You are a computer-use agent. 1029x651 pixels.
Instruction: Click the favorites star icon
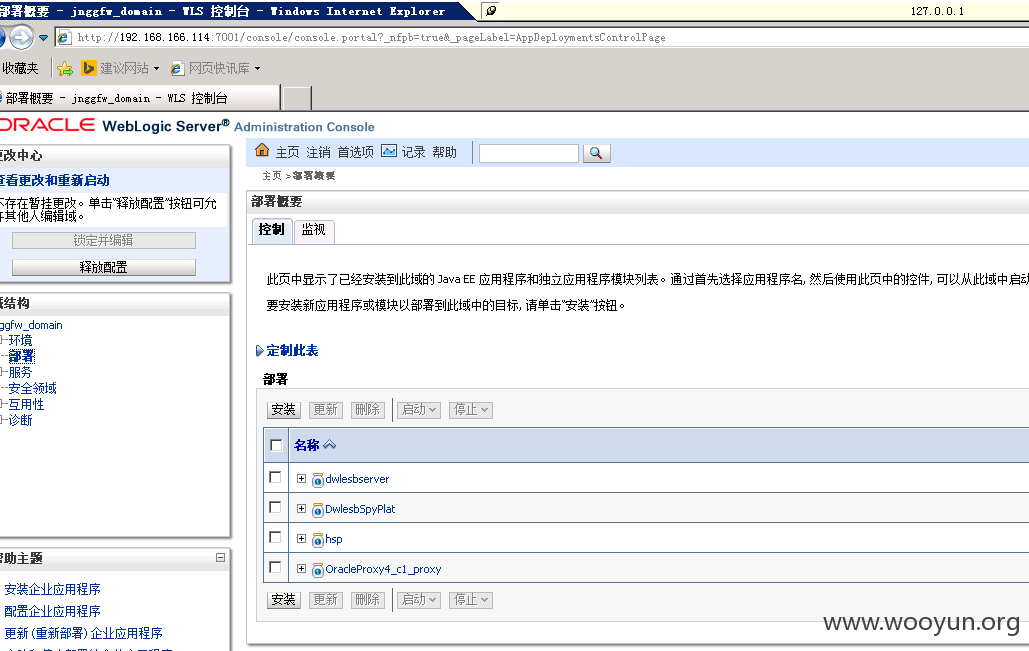(x=65, y=68)
